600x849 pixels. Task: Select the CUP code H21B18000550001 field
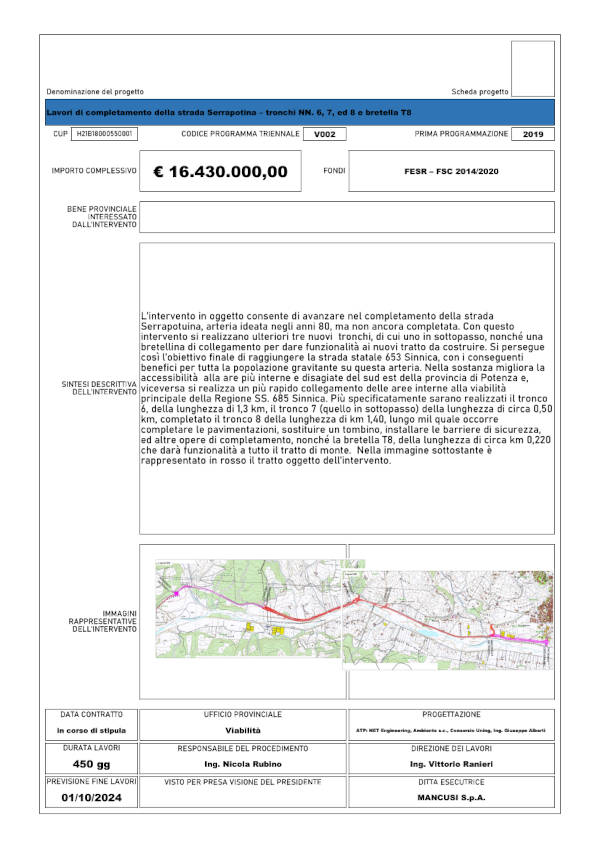(x=105, y=133)
